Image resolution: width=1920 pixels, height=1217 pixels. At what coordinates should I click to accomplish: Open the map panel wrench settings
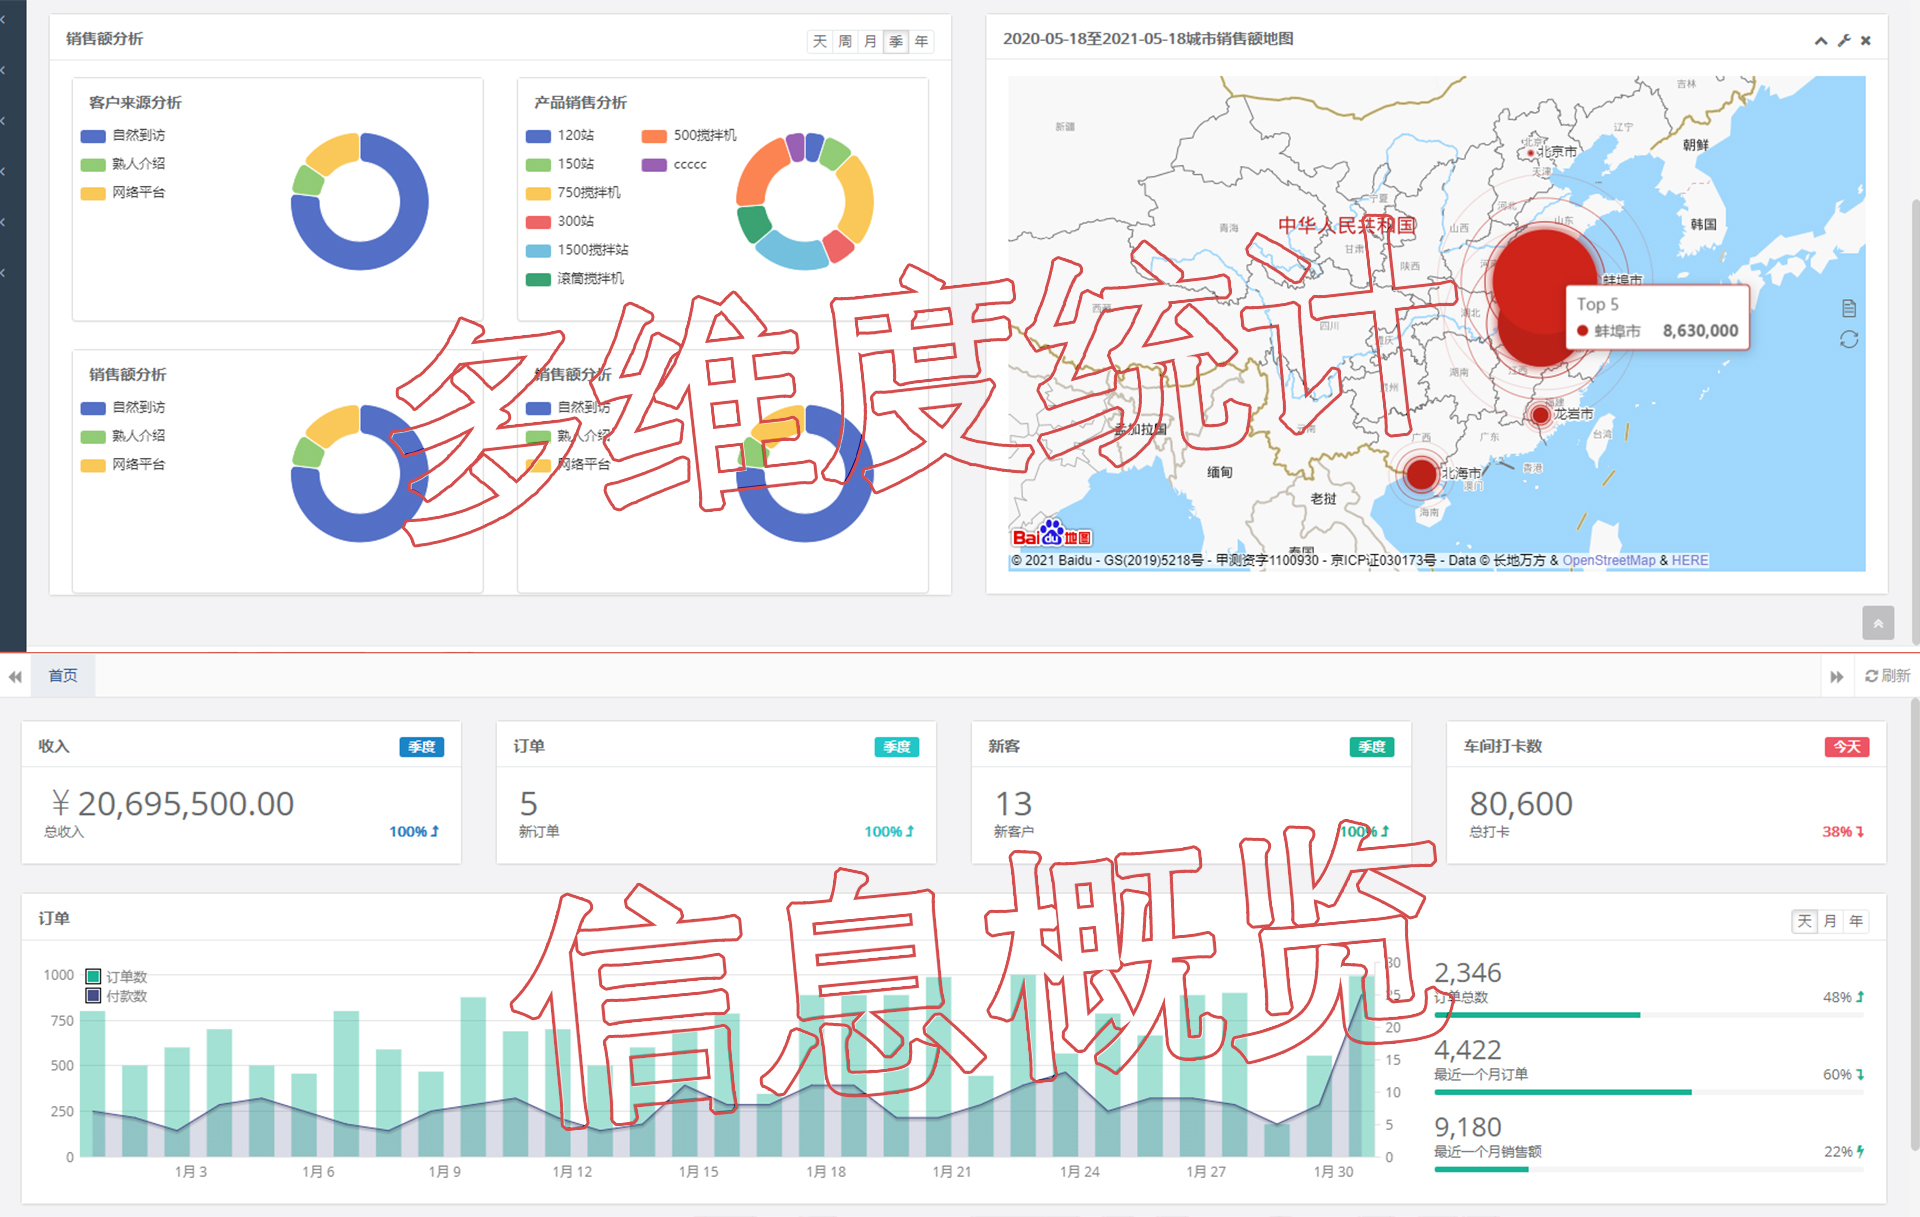(x=1844, y=41)
